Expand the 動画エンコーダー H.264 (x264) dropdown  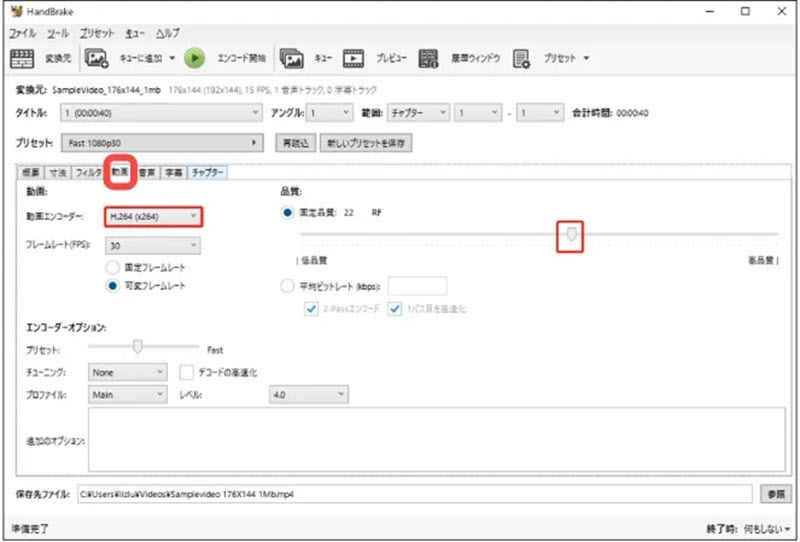154,217
